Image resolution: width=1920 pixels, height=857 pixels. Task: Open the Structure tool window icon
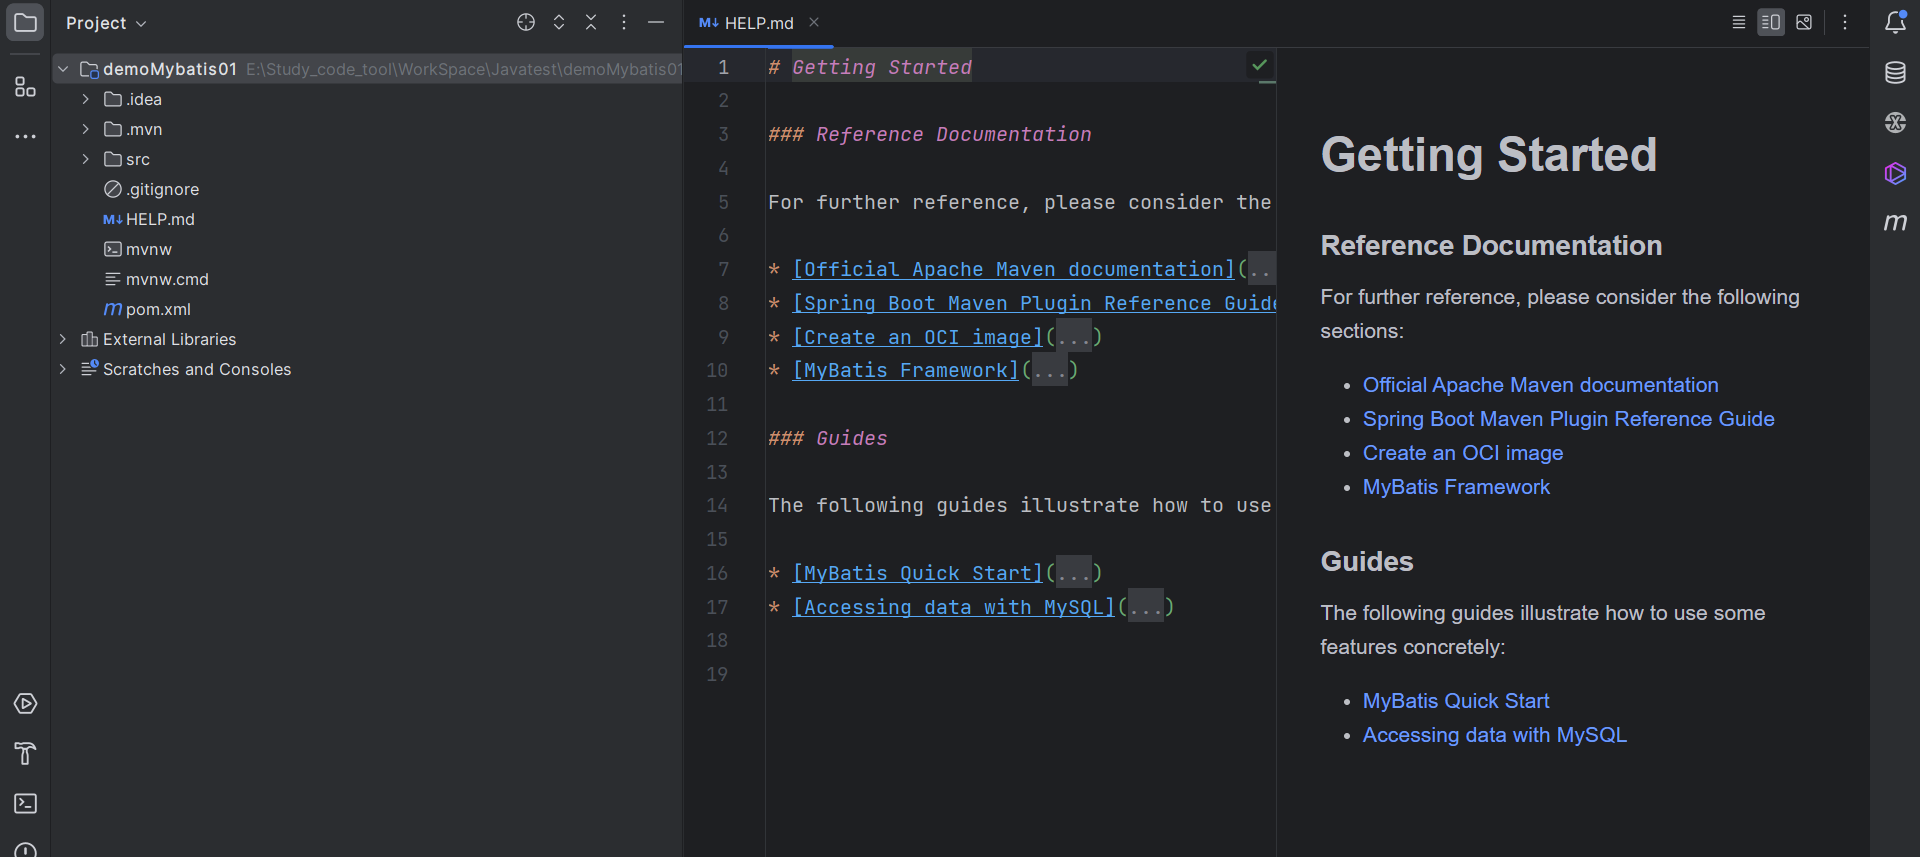[25, 87]
